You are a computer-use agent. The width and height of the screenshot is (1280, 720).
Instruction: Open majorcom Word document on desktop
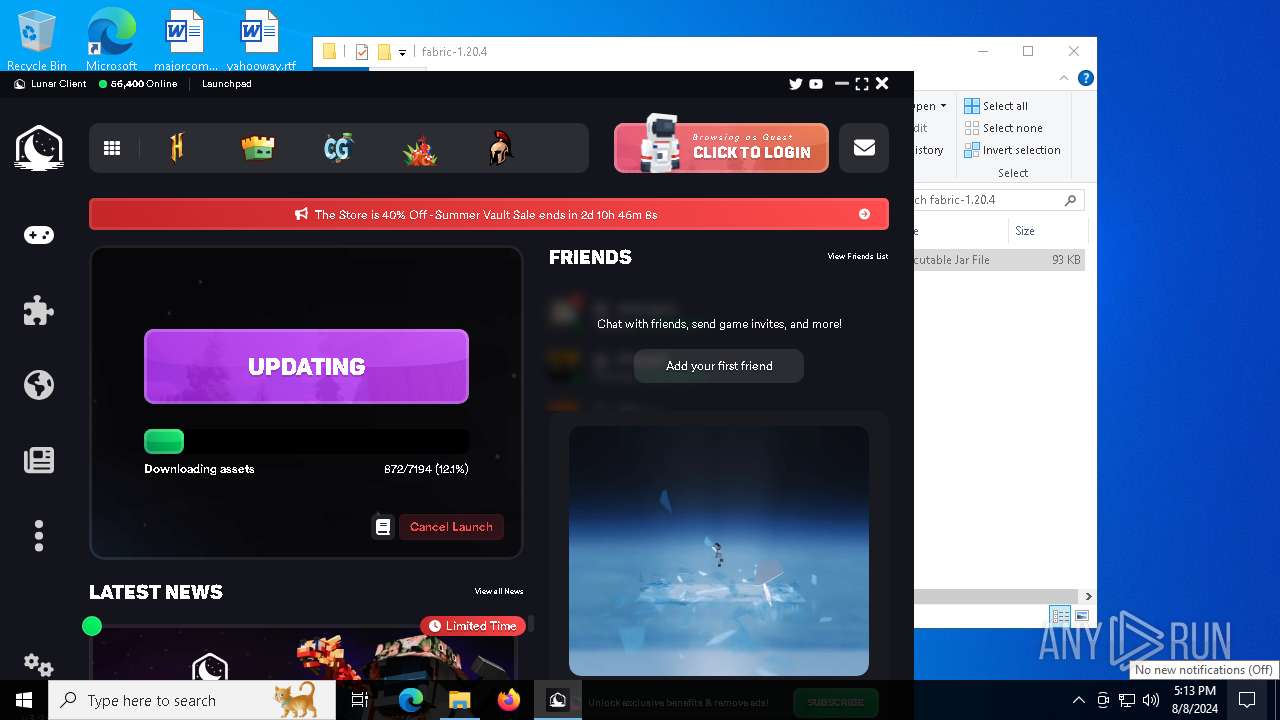(185, 41)
